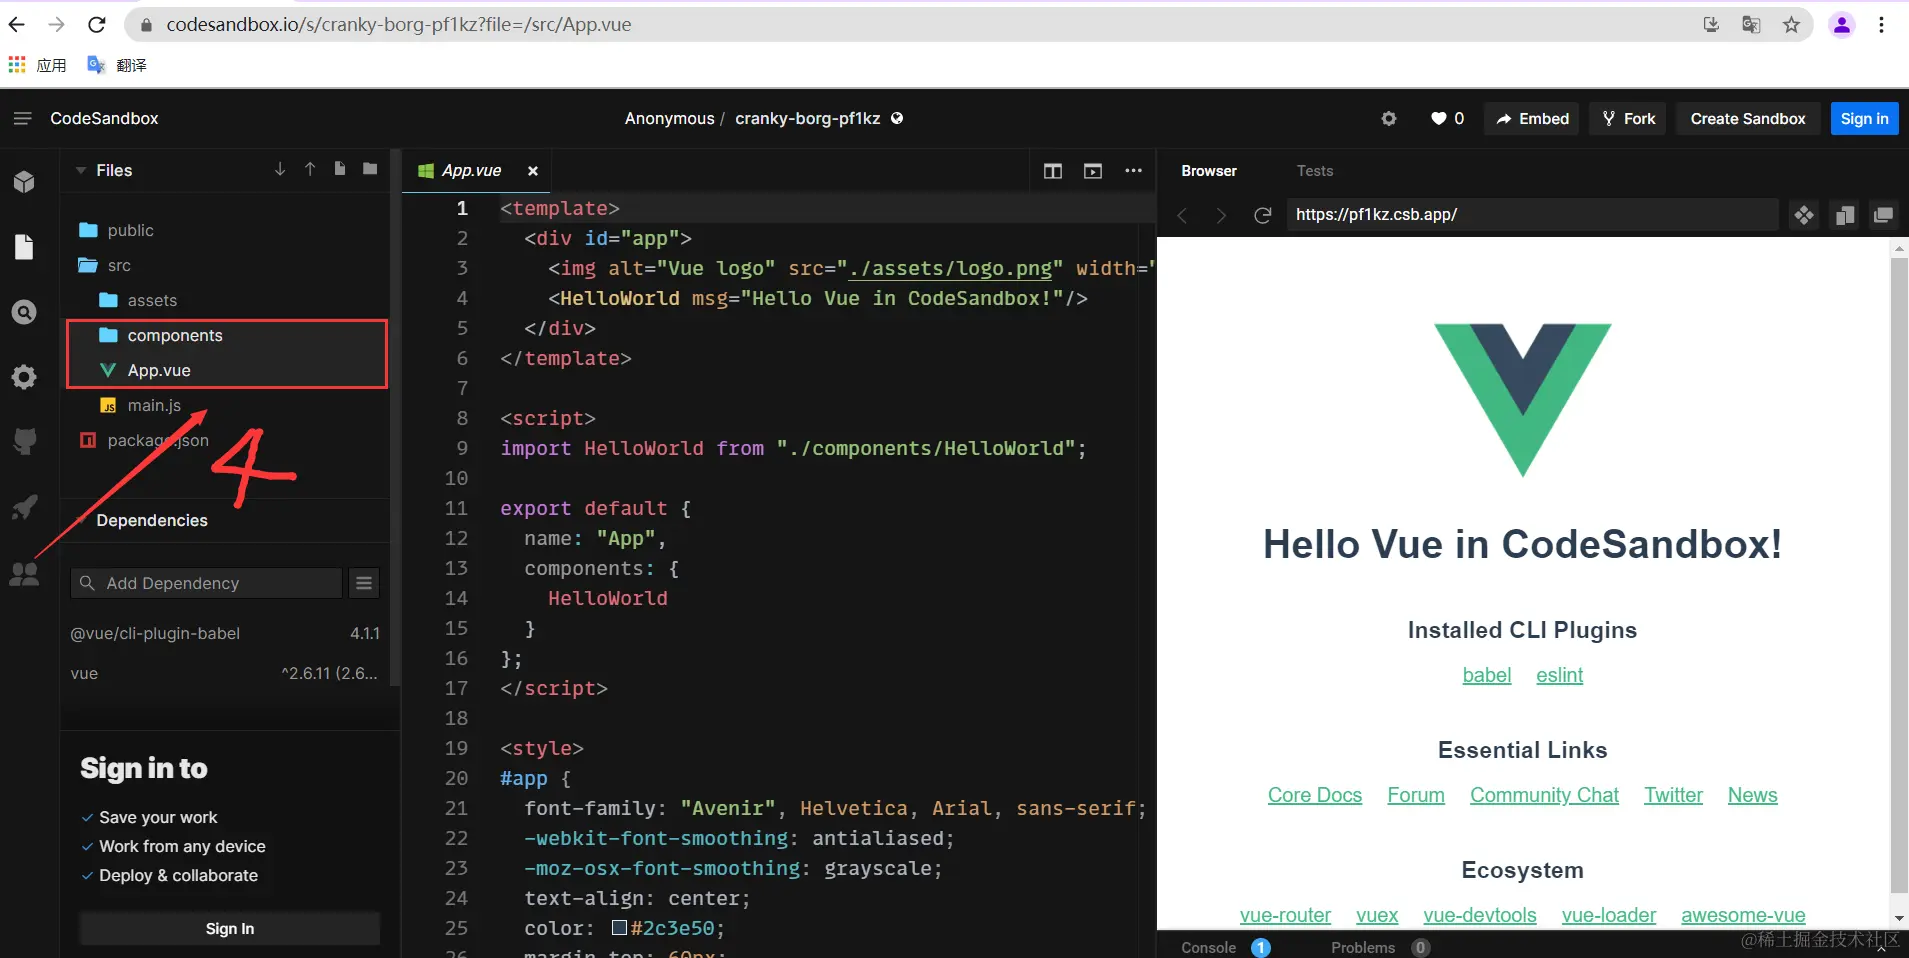1909x958 pixels.
Task: Open sandbox settings gear in top header
Action: [x=1389, y=119]
